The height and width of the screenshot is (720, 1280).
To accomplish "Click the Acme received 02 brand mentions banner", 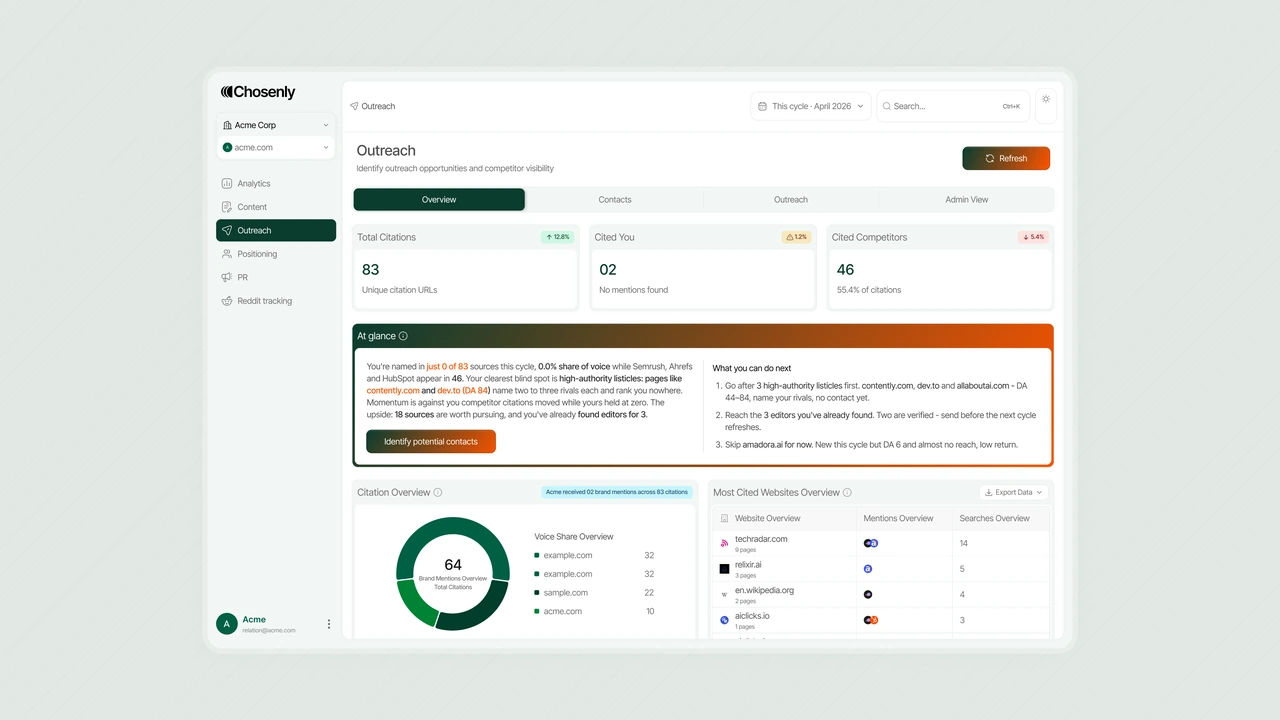I will pos(617,492).
